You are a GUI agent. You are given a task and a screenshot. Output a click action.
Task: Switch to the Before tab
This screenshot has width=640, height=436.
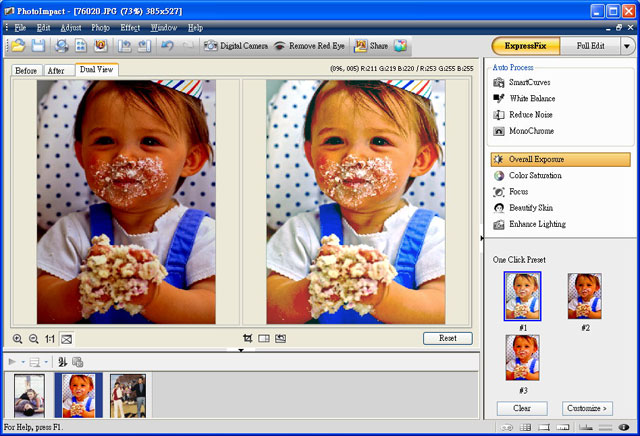26,71
